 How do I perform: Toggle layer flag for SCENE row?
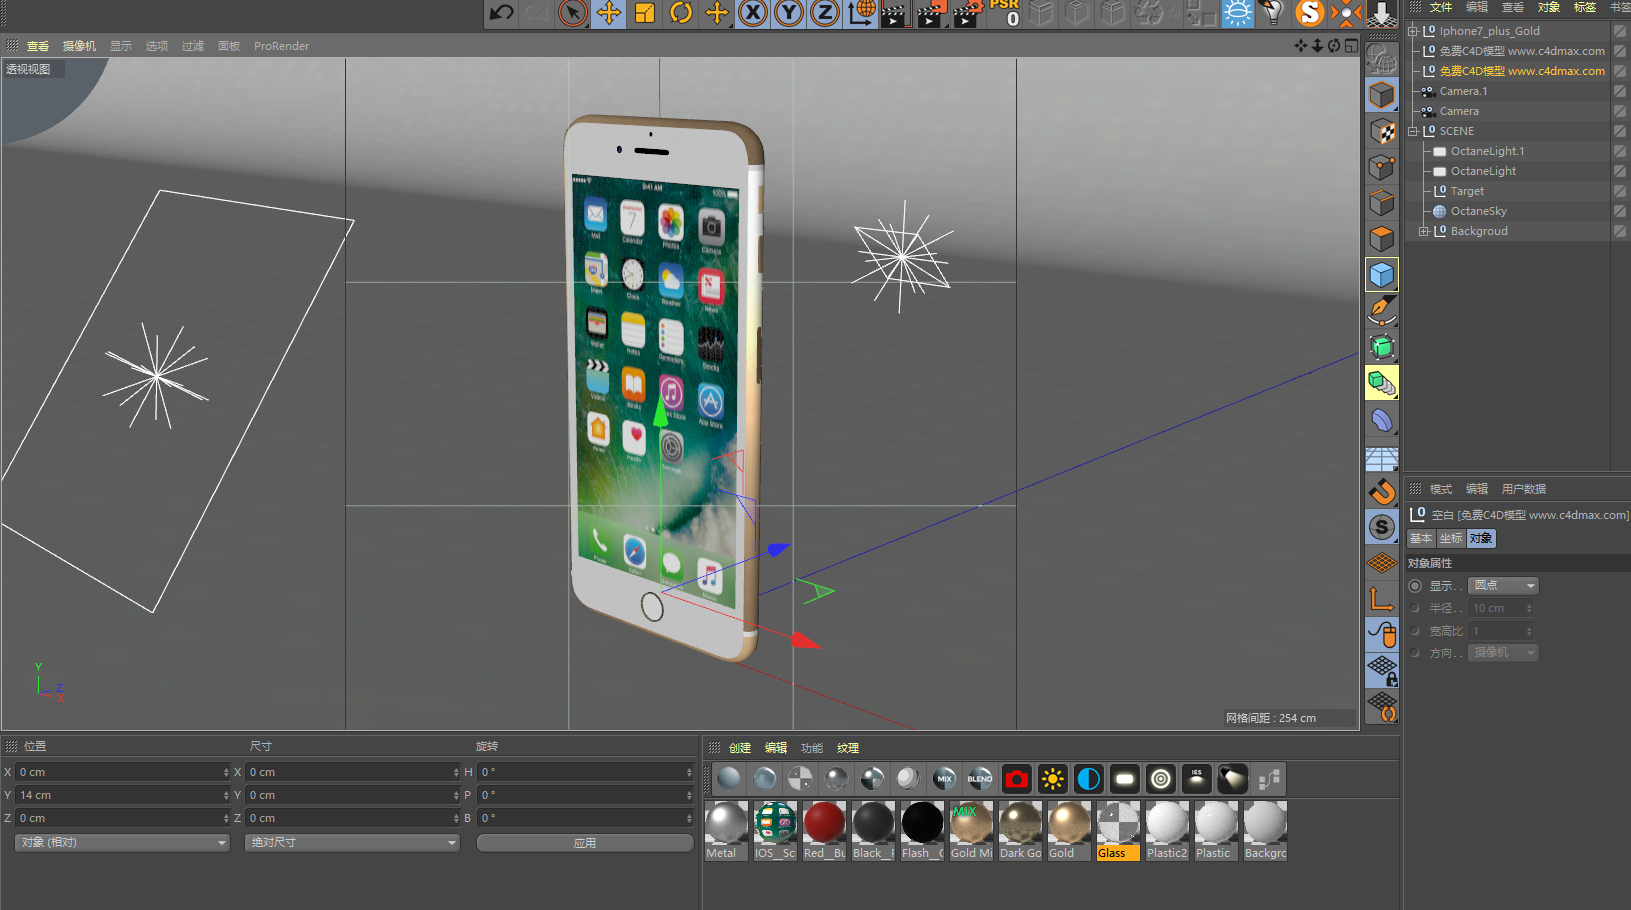[x=1620, y=131]
